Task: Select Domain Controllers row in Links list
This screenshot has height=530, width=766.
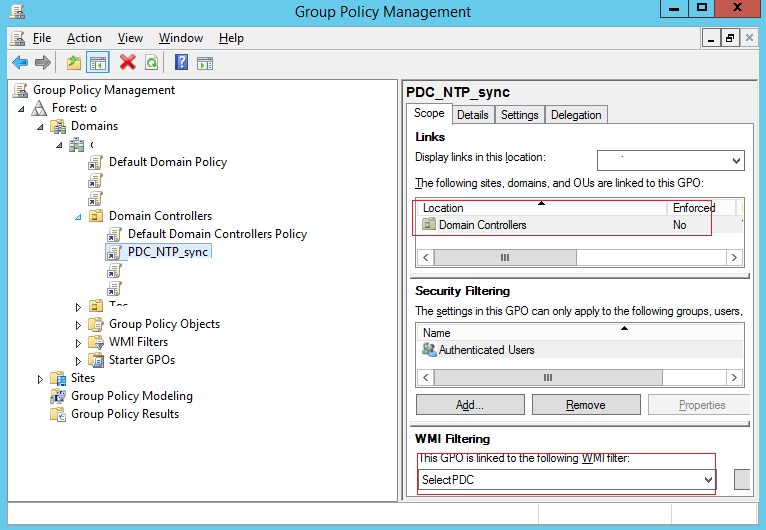Action: click(580, 225)
